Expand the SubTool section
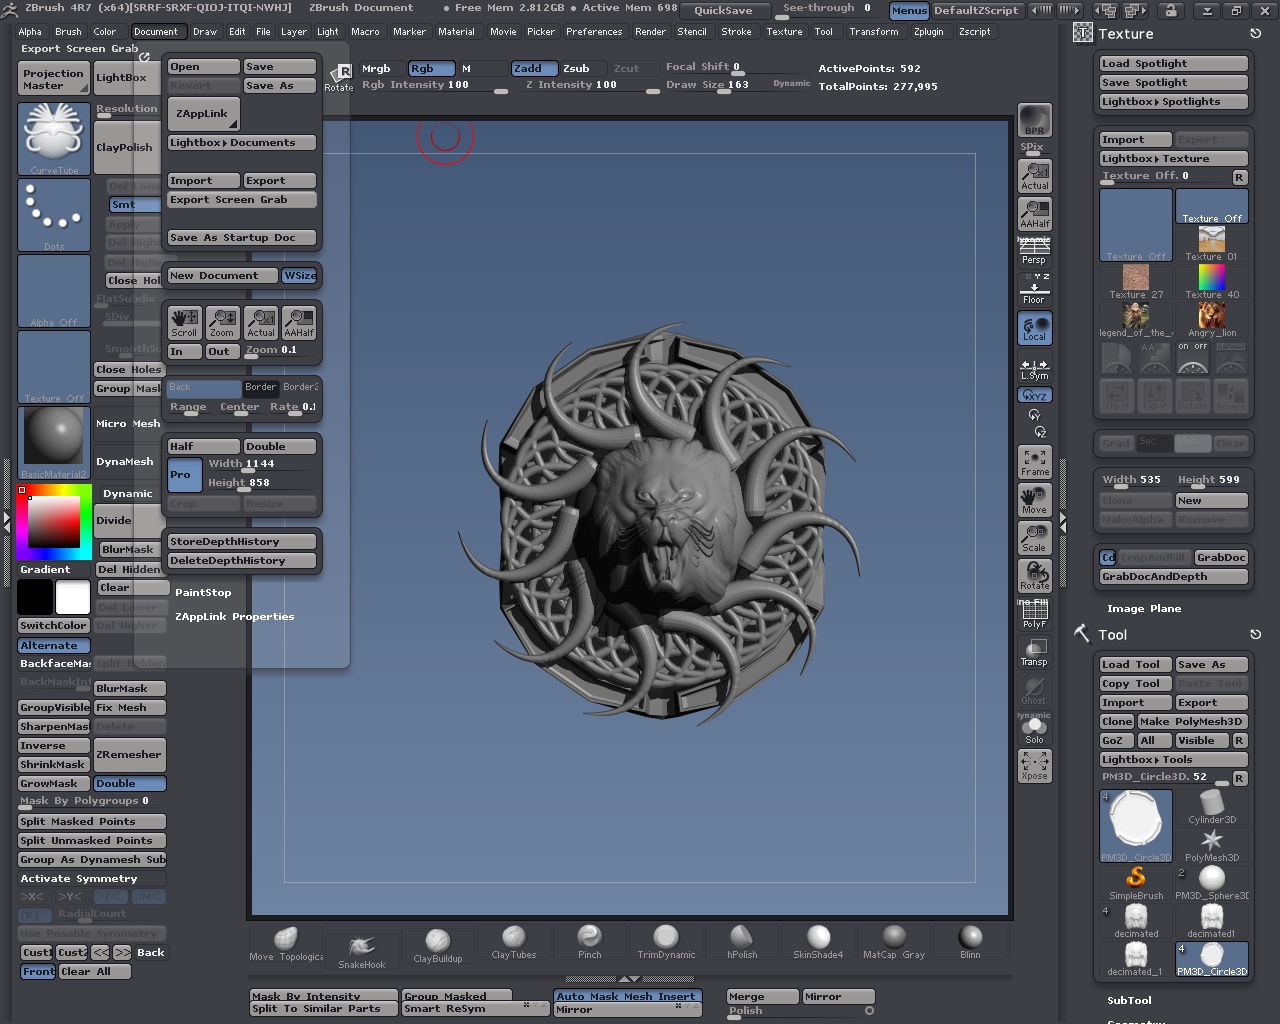The height and width of the screenshot is (1024, 1280). pyautogui.click(x=1129, y=1000)
